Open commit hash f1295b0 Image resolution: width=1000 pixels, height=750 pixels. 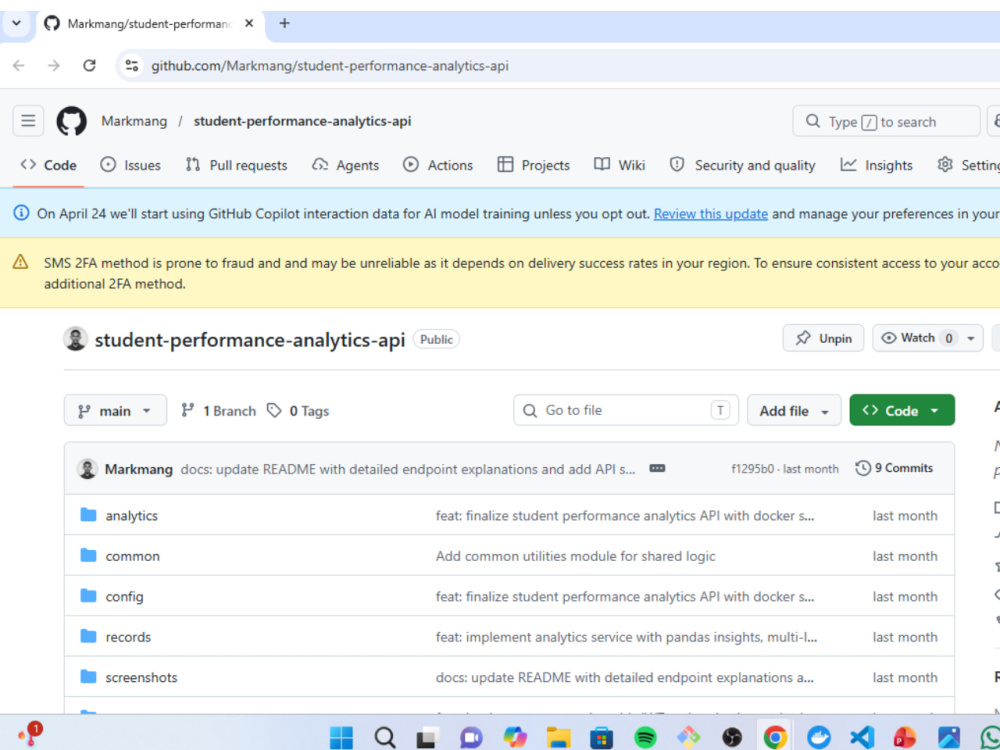pyautogui.click(x=753, y=469)
